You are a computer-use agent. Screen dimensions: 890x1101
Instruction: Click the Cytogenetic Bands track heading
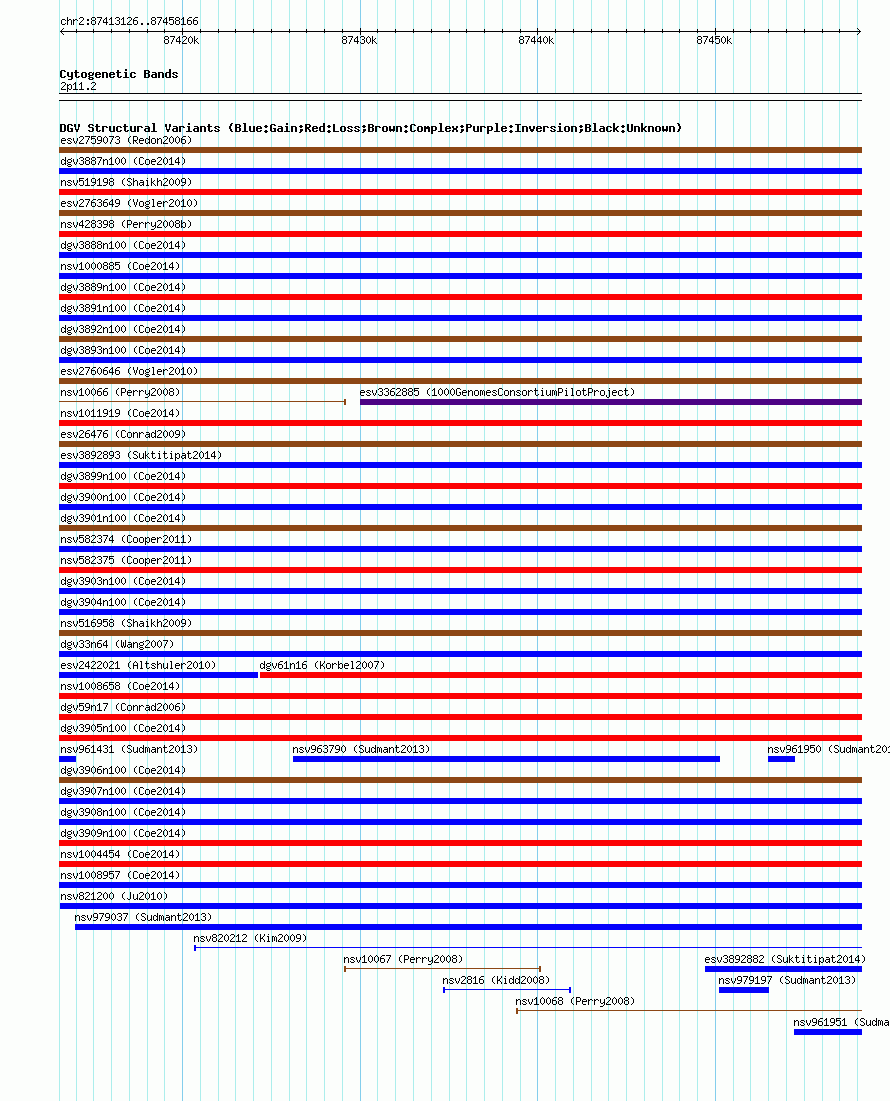tap(119, 74)
